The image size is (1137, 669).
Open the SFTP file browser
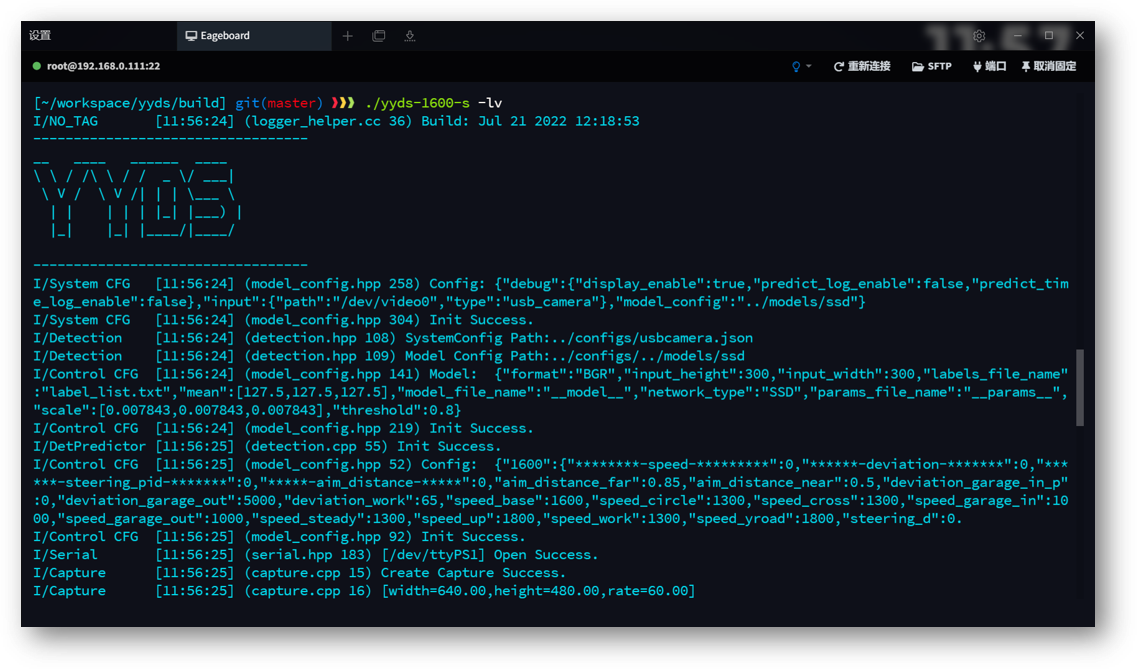coord(932,66)
